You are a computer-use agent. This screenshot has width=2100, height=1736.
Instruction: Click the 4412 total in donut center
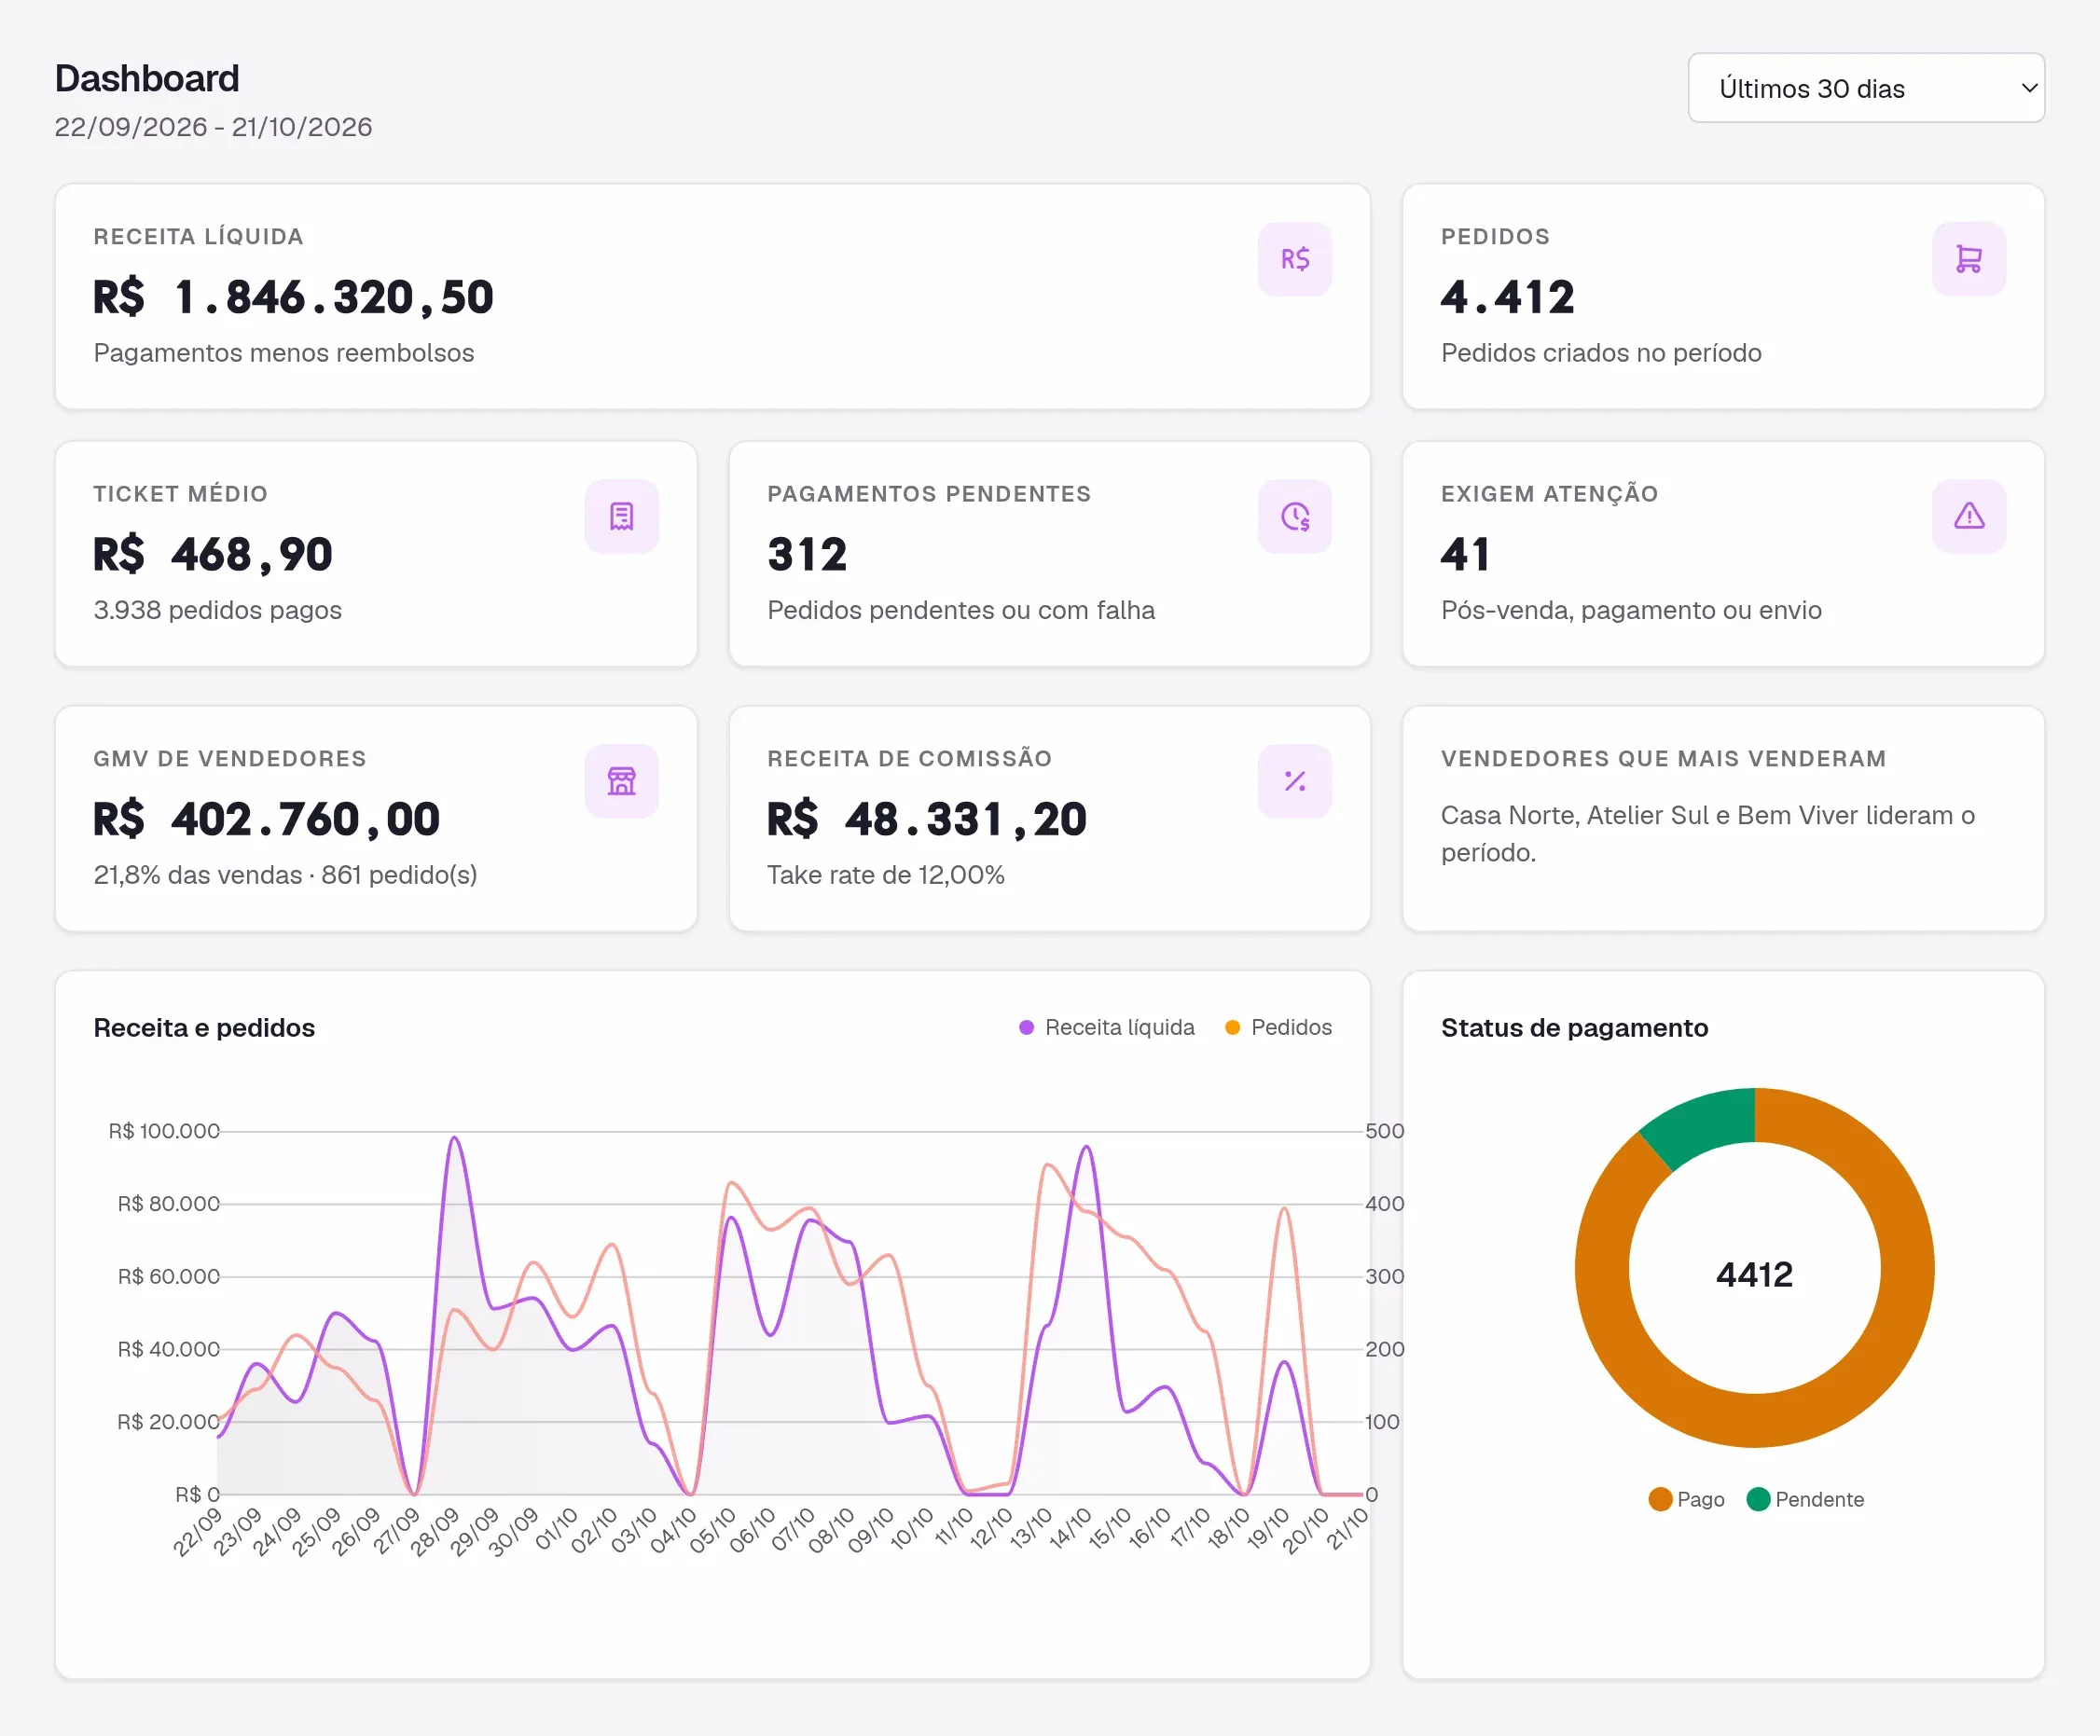point(1754,1274)
